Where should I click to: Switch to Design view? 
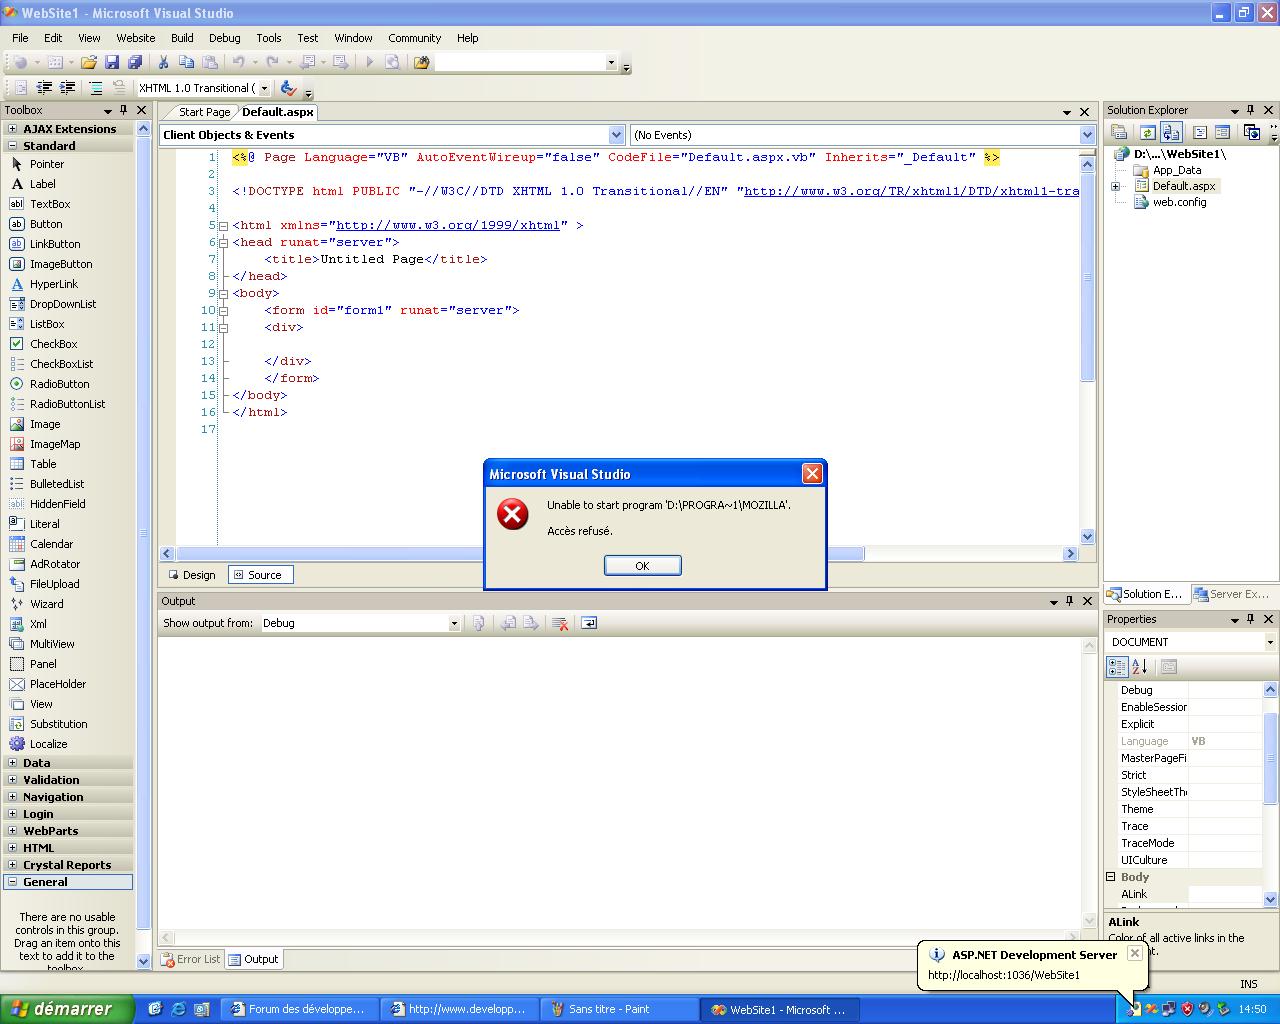191,575
